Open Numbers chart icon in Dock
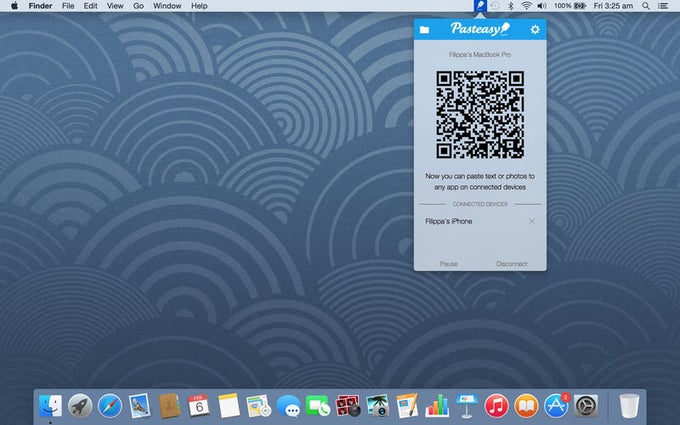 coord(437,406)
